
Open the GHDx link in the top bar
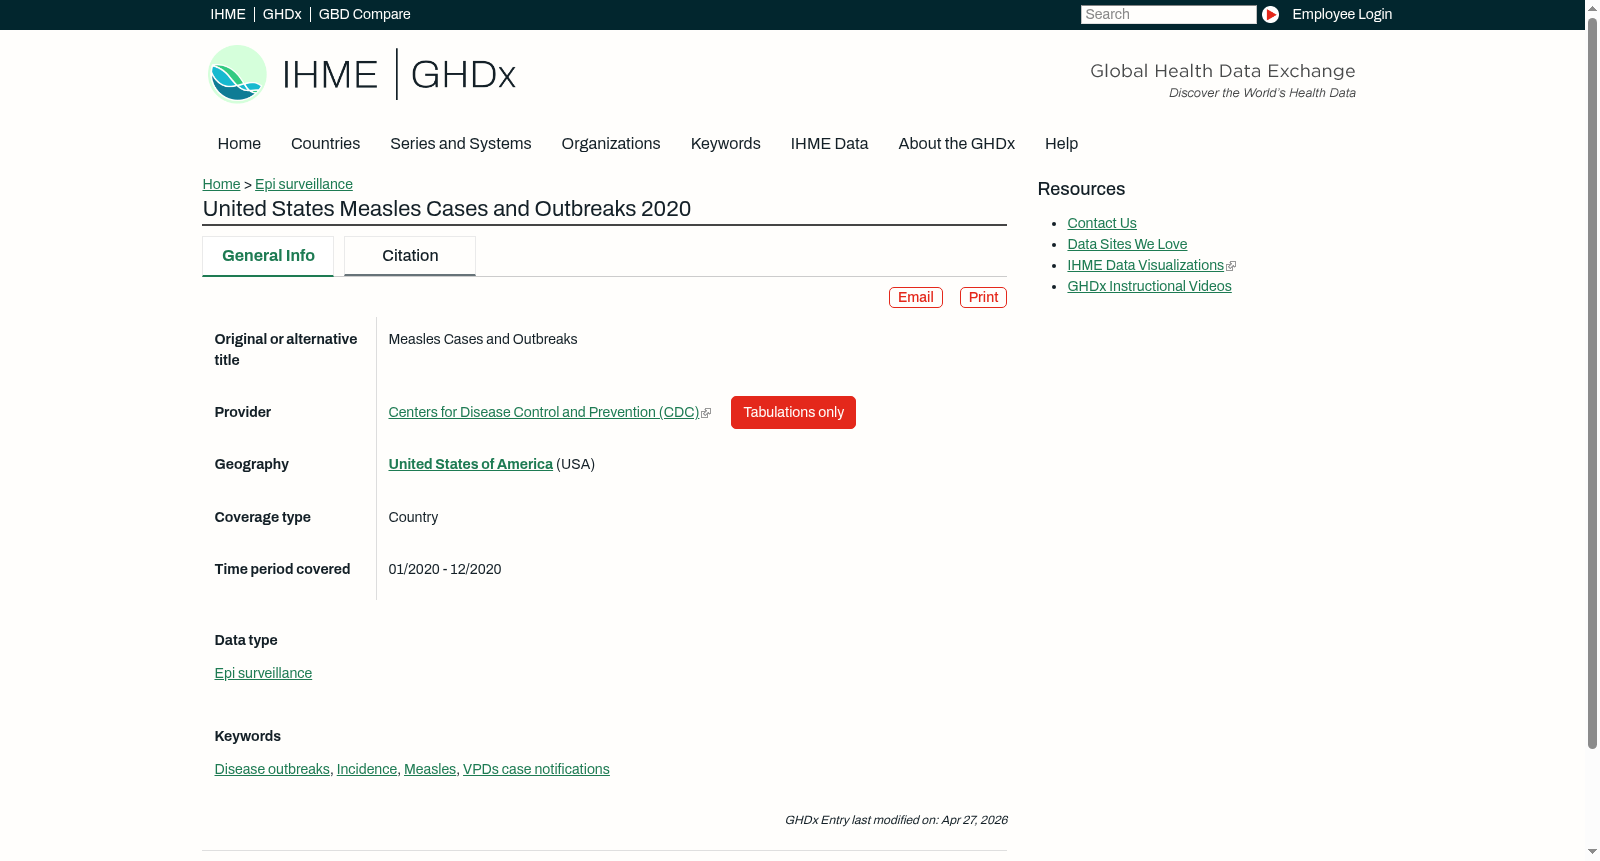[x=282, y=14]
